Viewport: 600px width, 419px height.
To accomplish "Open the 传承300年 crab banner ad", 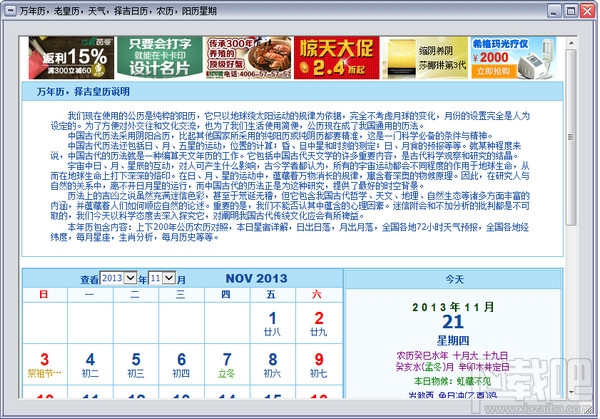I will 248,58.
